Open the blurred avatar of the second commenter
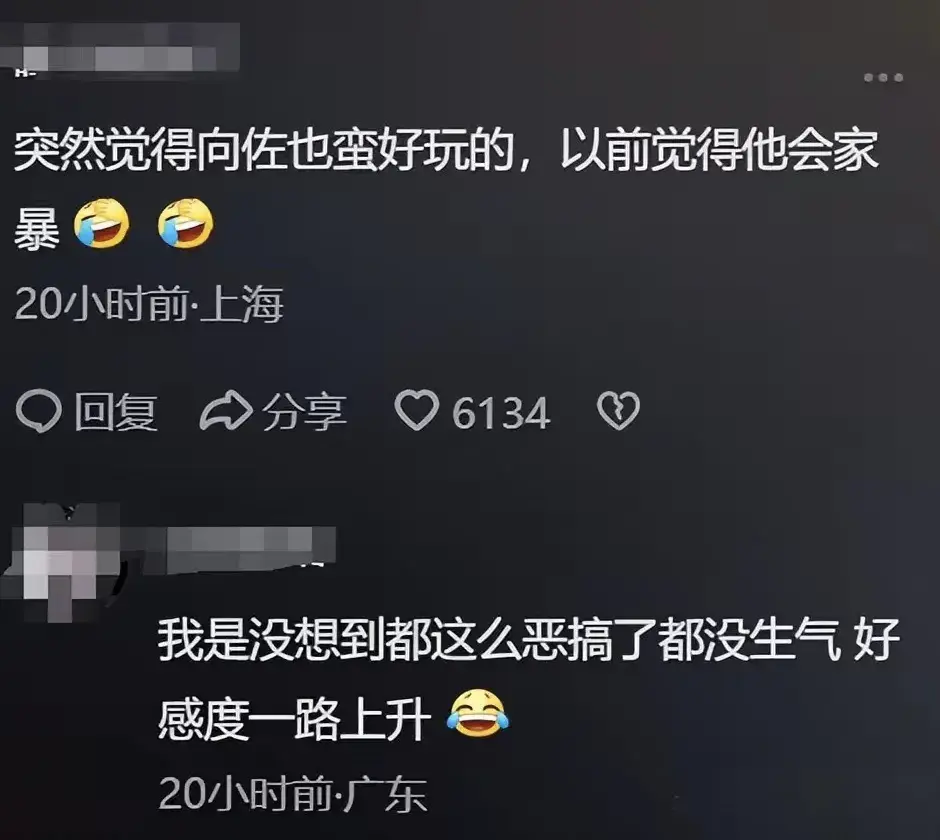Image resolution: width=940 pixels, height=840 pixels. [x=60, y=561]
